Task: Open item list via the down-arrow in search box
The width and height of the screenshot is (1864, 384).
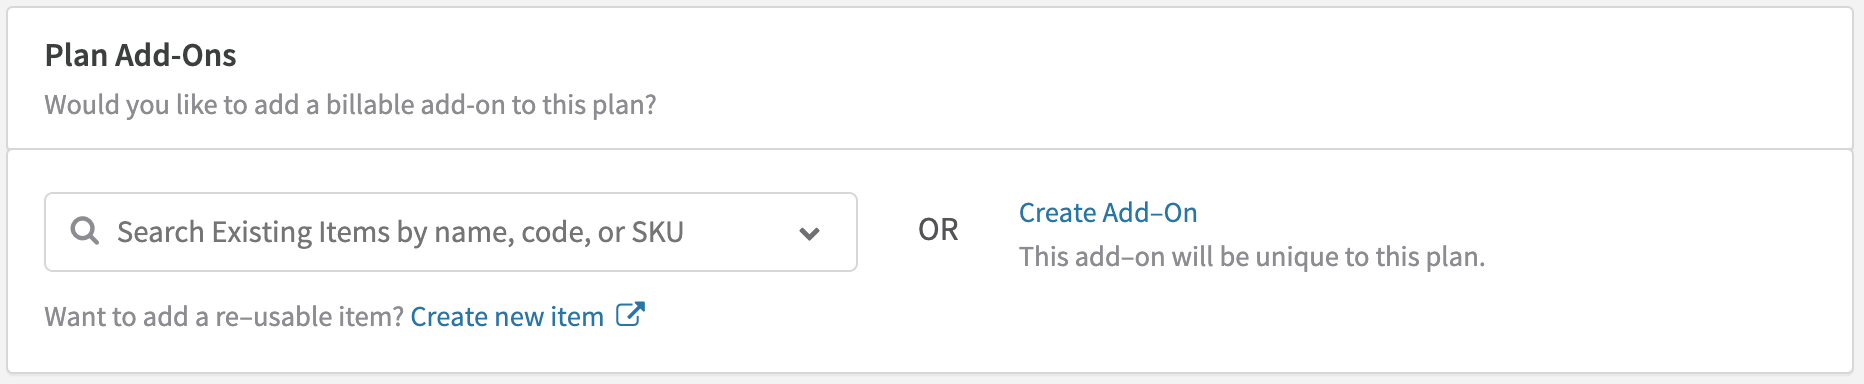Action: pos(810,233)
